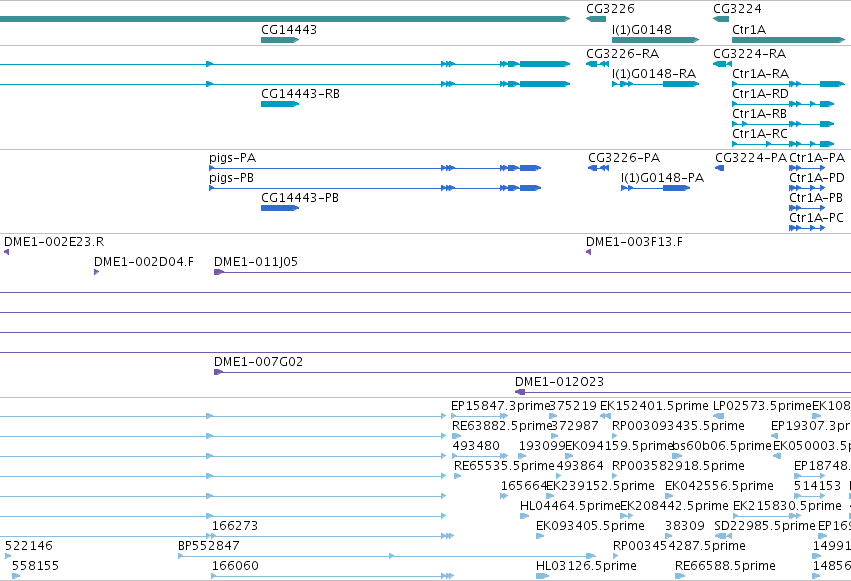The height and width of the screenshot is (581, 851).
Task: Click the DME1-002E23.R clone label
Action: point(54,242)
